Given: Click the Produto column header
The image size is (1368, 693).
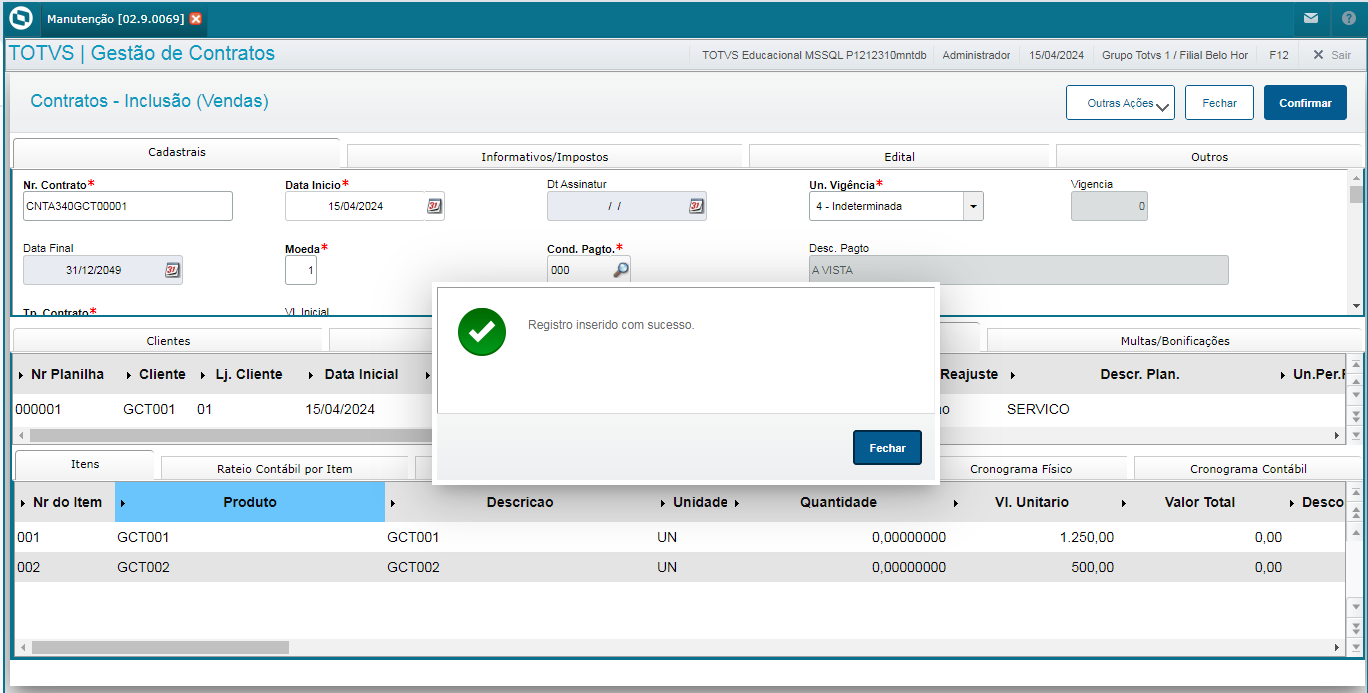Looking at the screenshot, I should [250, 502].
